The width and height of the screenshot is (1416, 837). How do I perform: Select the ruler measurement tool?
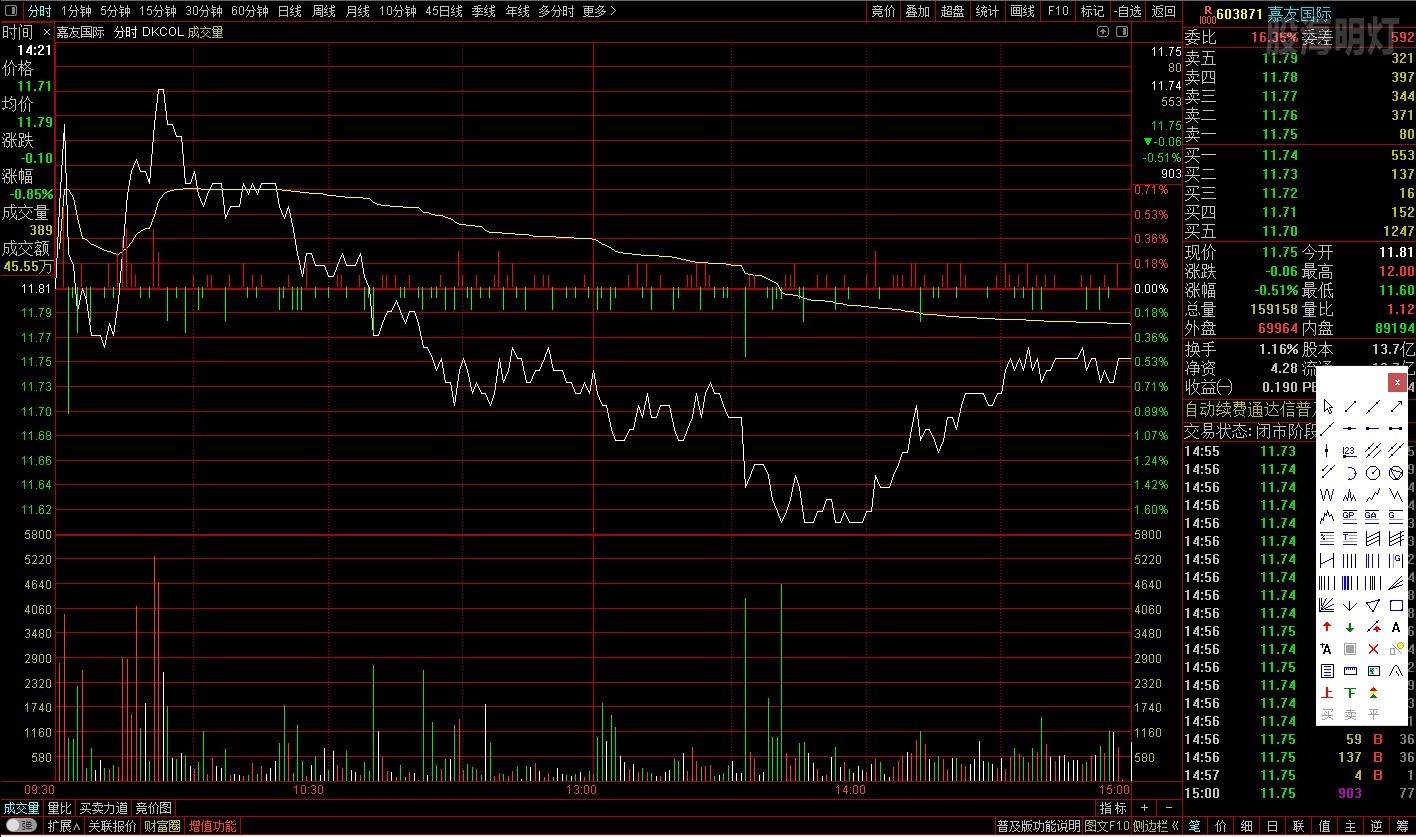(x=1350, y=671)
